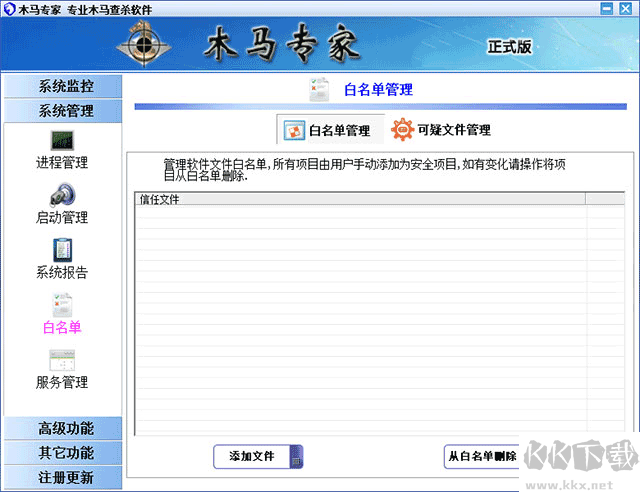
Task: Expand the 其它功能 sidebar section
Action: pyautogui.click(x=62, y=453)
